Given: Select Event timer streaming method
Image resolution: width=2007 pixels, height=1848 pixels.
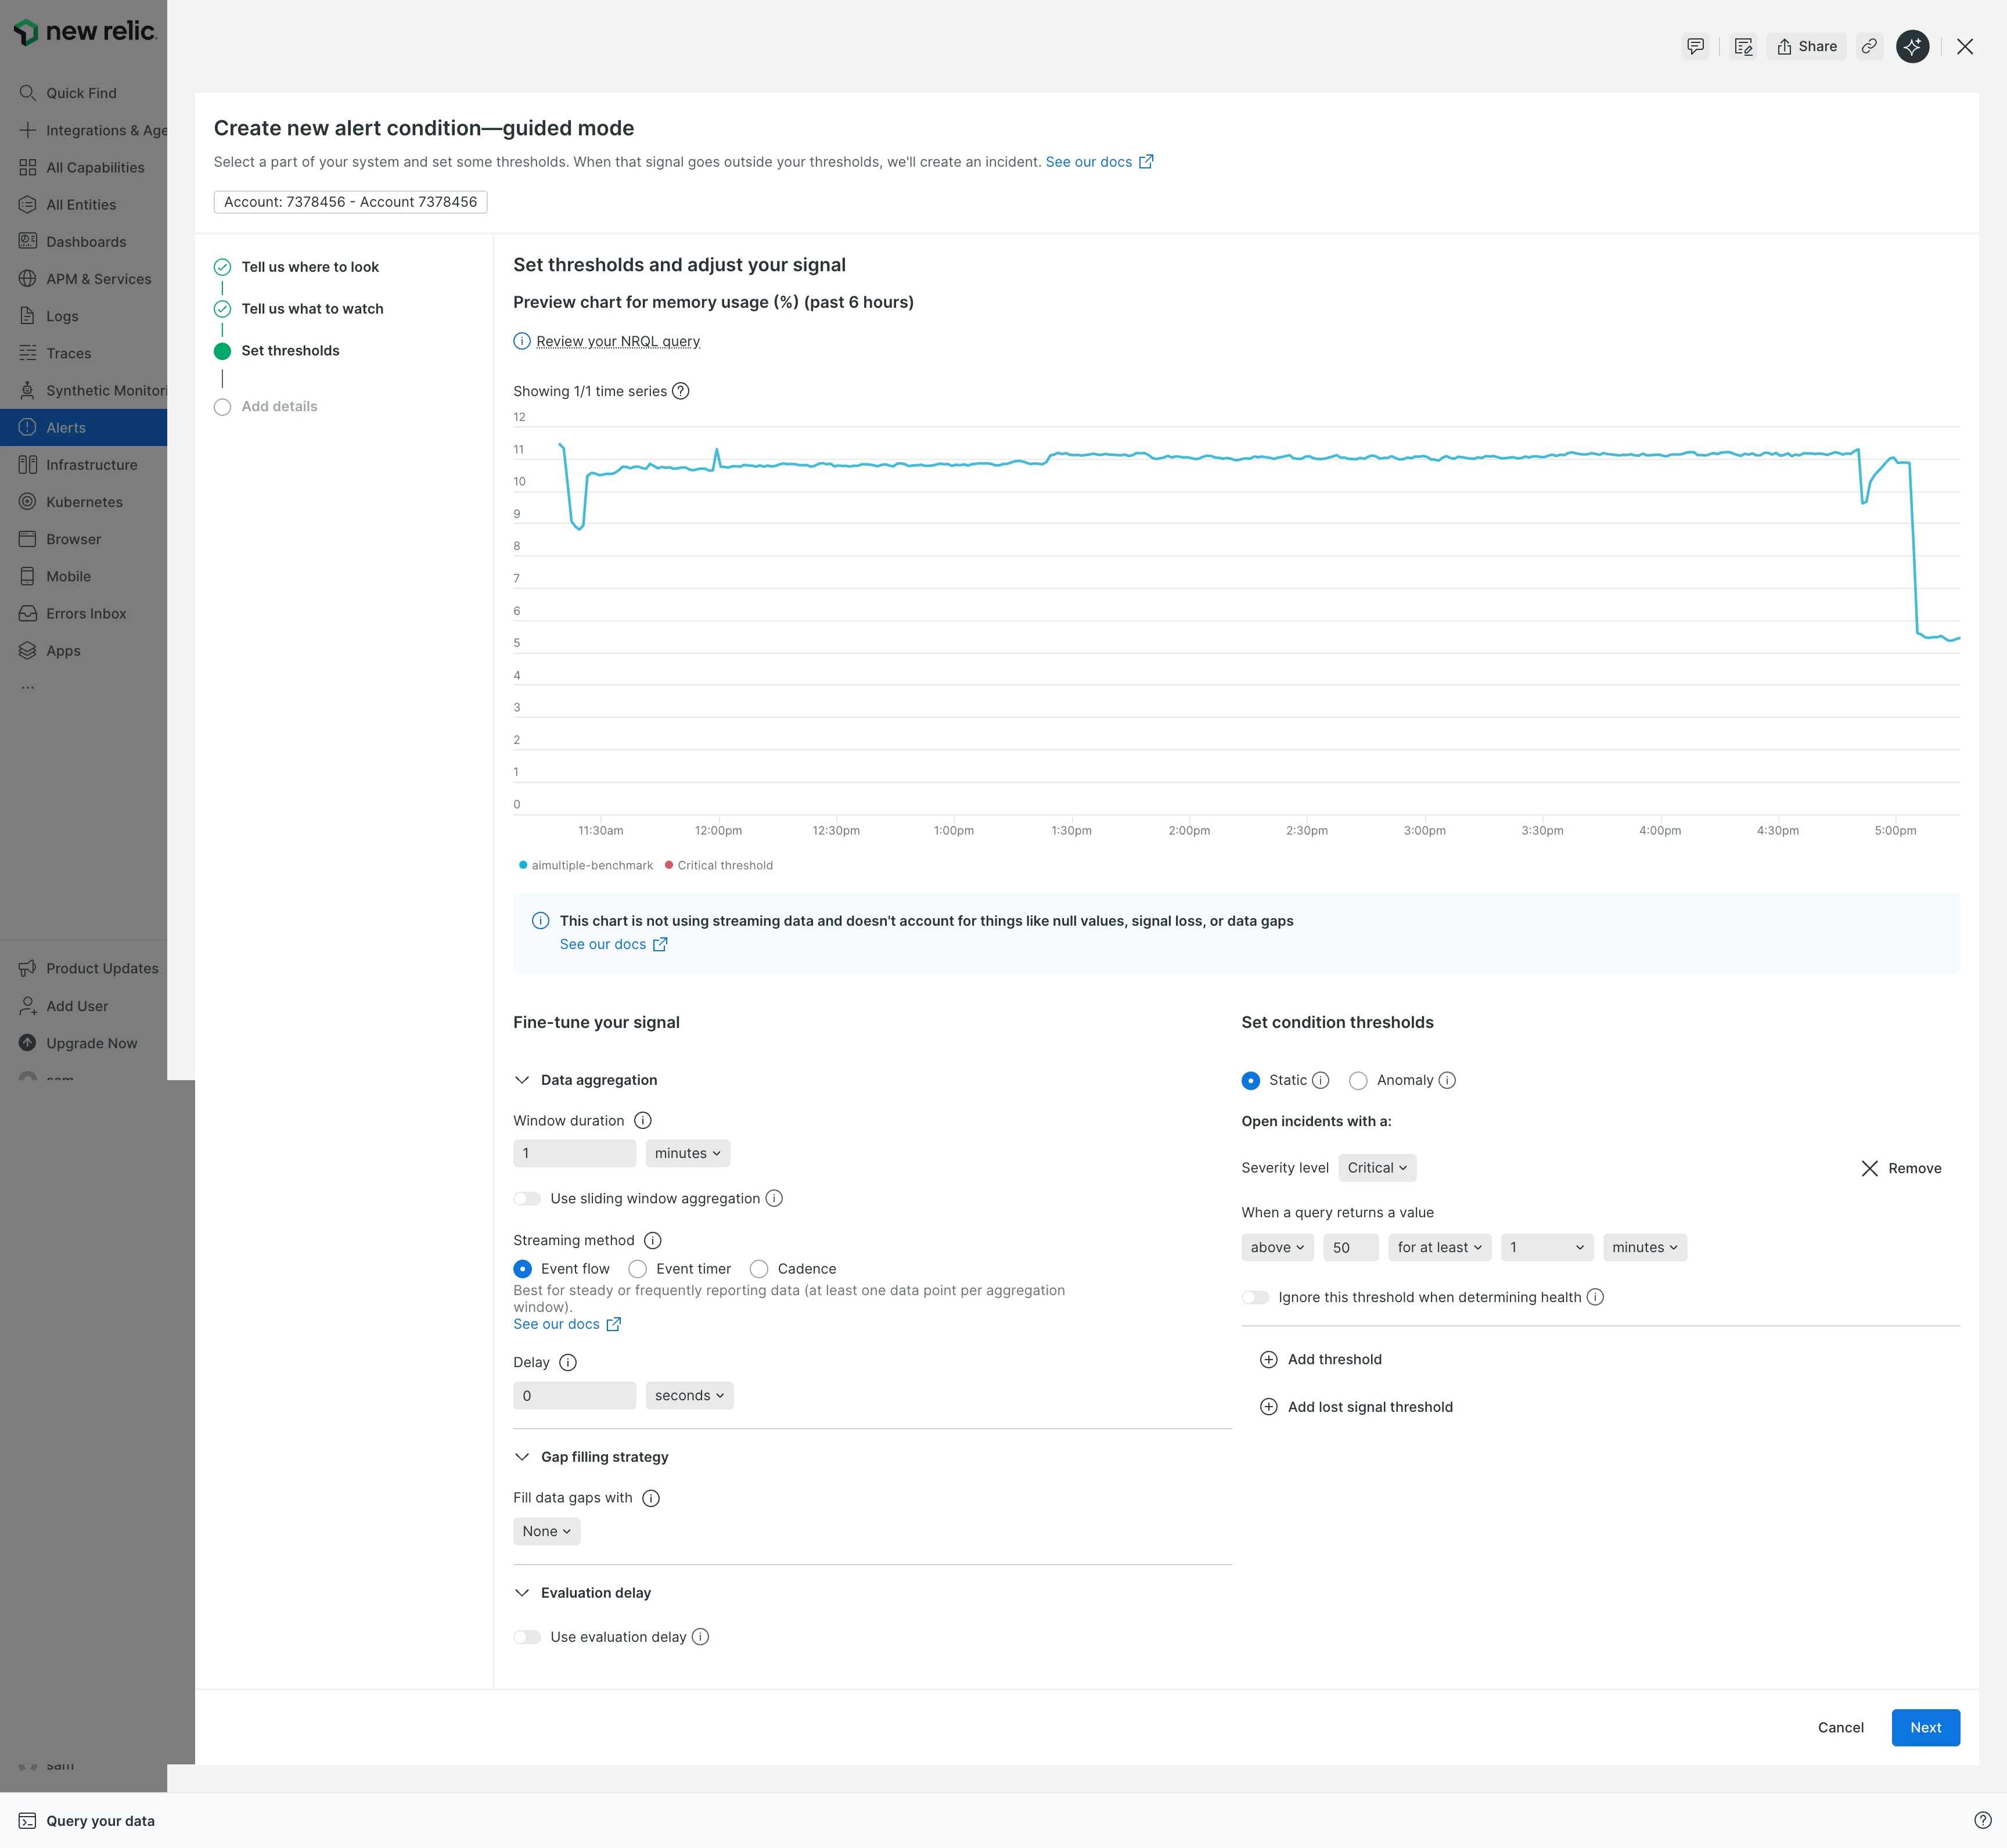Looking at the screenshot, I should 638,1268.
